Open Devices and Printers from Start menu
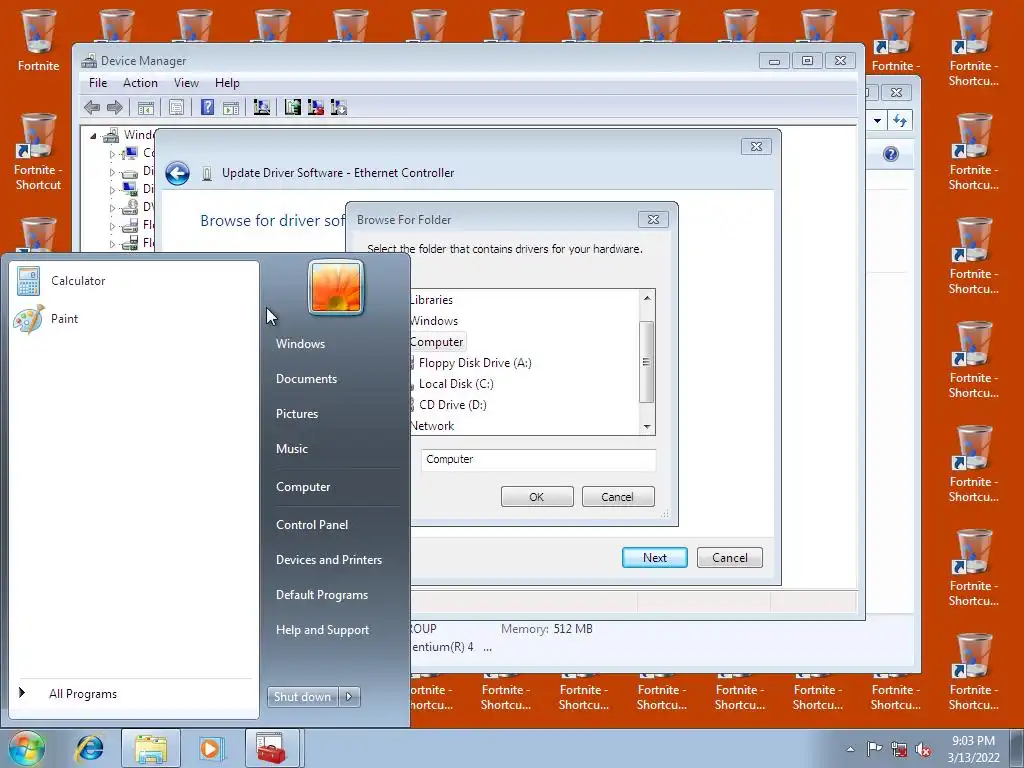Viewport: 1024px width, 768px height. click(x=328, y=560)
